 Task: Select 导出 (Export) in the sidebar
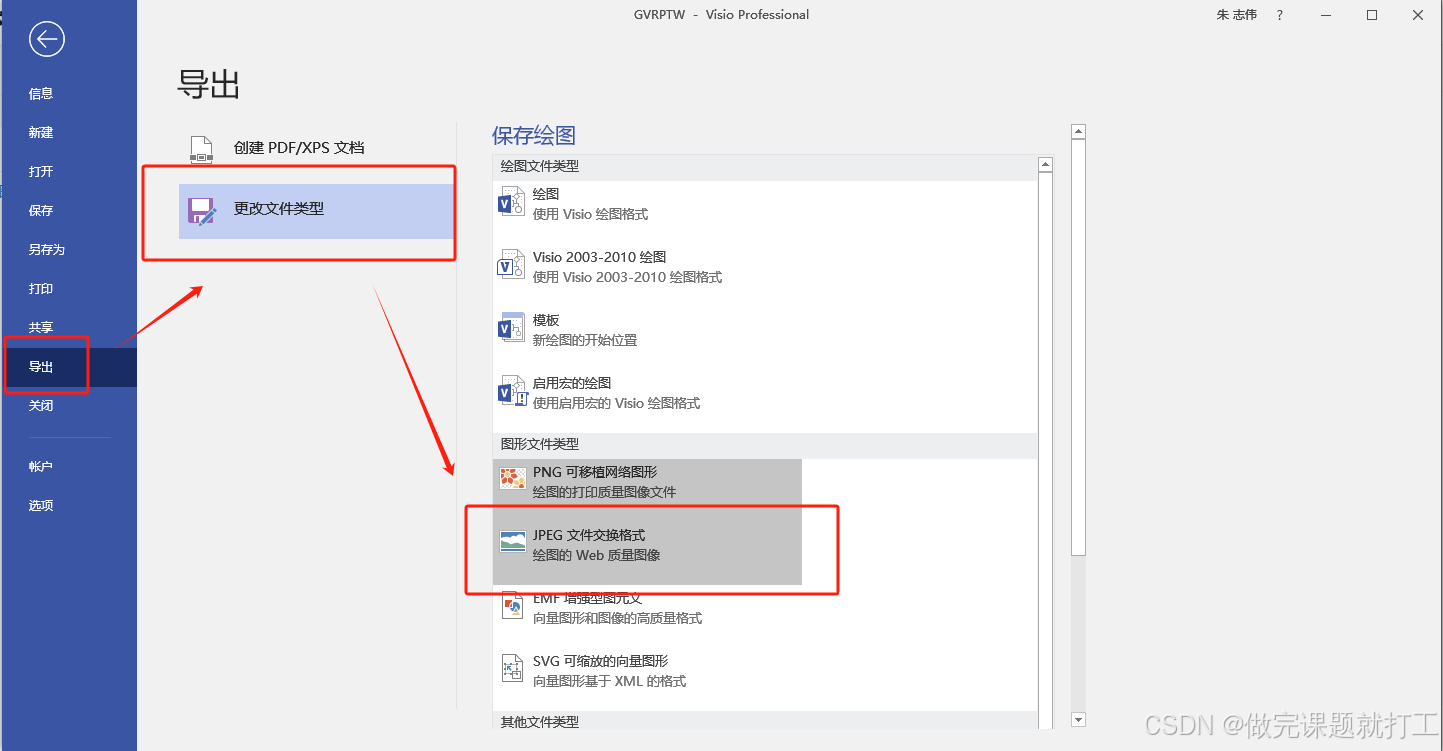68,367
